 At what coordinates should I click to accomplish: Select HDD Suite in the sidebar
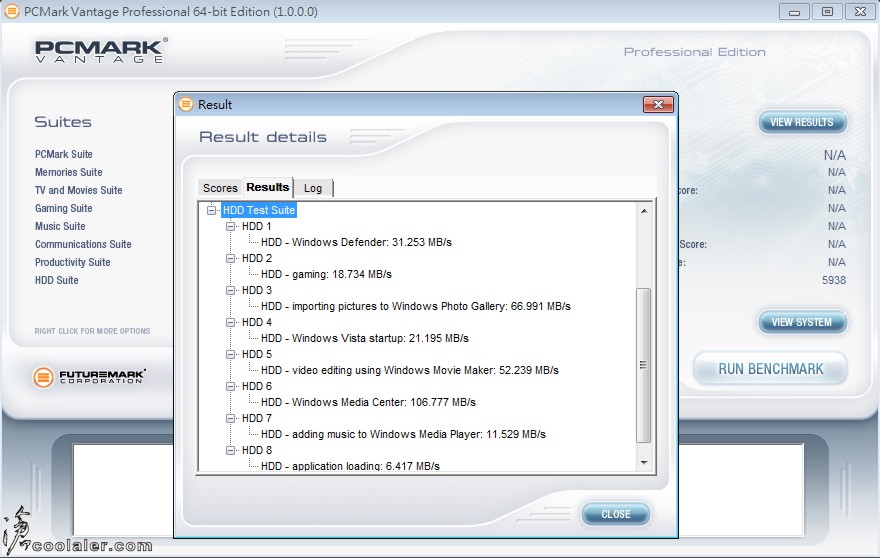[57, 280]
